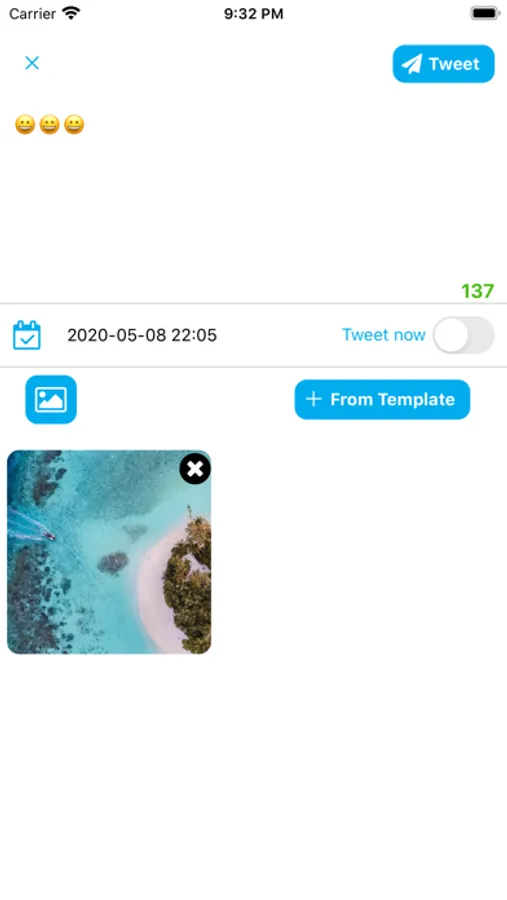Tap the Wi-Fi status icon
507x900 pixels.
coord(71,13)
